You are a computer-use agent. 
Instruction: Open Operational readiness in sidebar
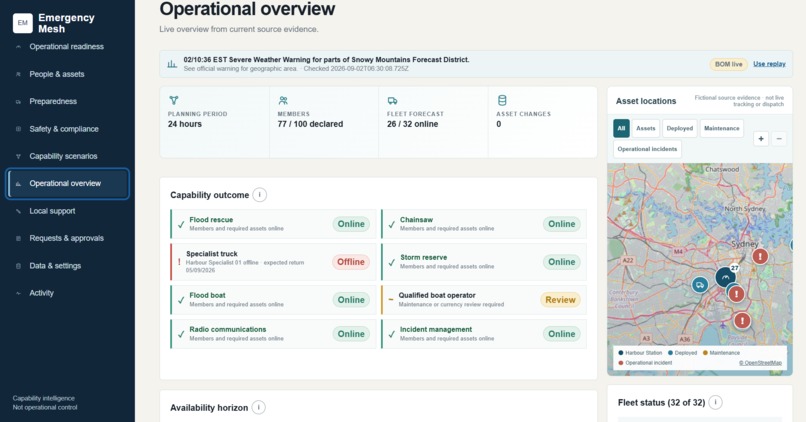tap(67, 47)
